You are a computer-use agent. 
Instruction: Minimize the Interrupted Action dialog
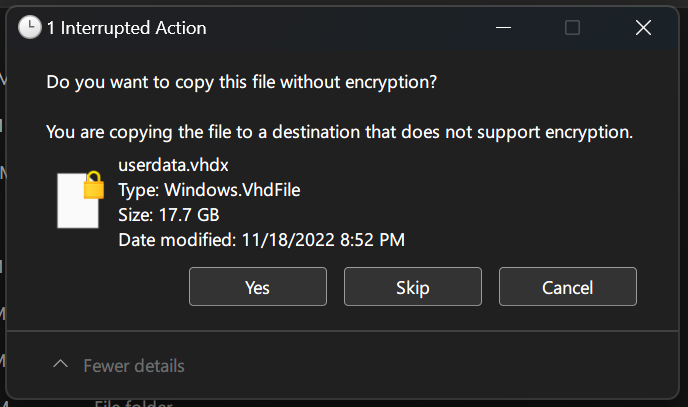(501, 28)
